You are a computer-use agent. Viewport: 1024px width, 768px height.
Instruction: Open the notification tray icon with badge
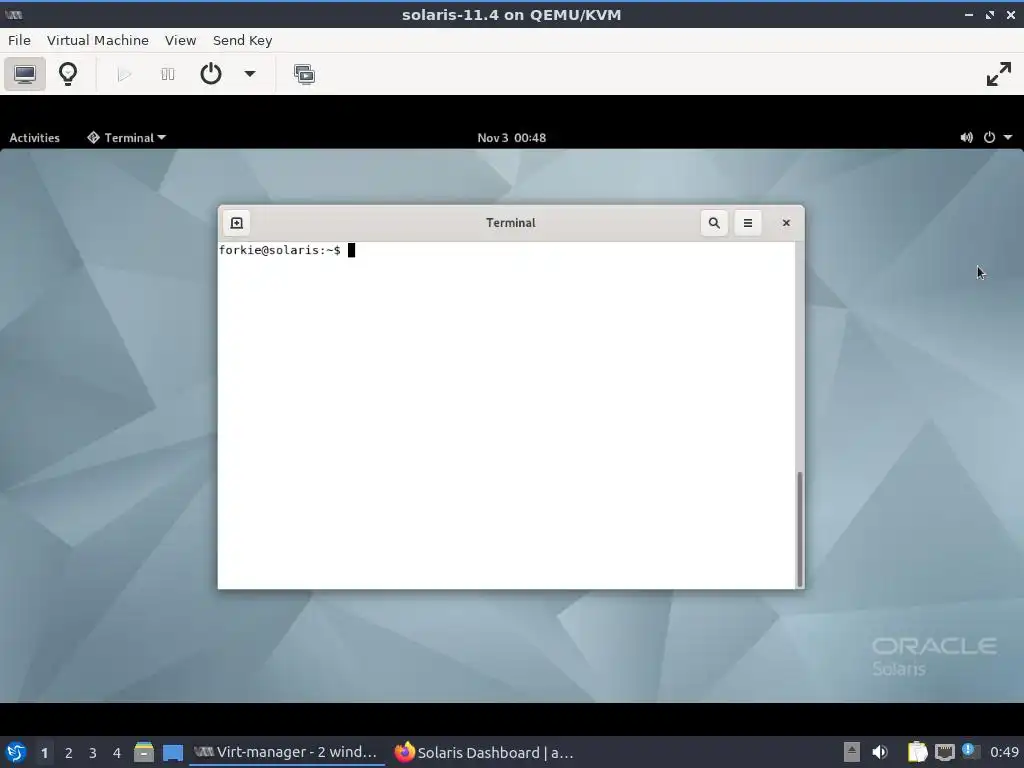coord(971,751)
